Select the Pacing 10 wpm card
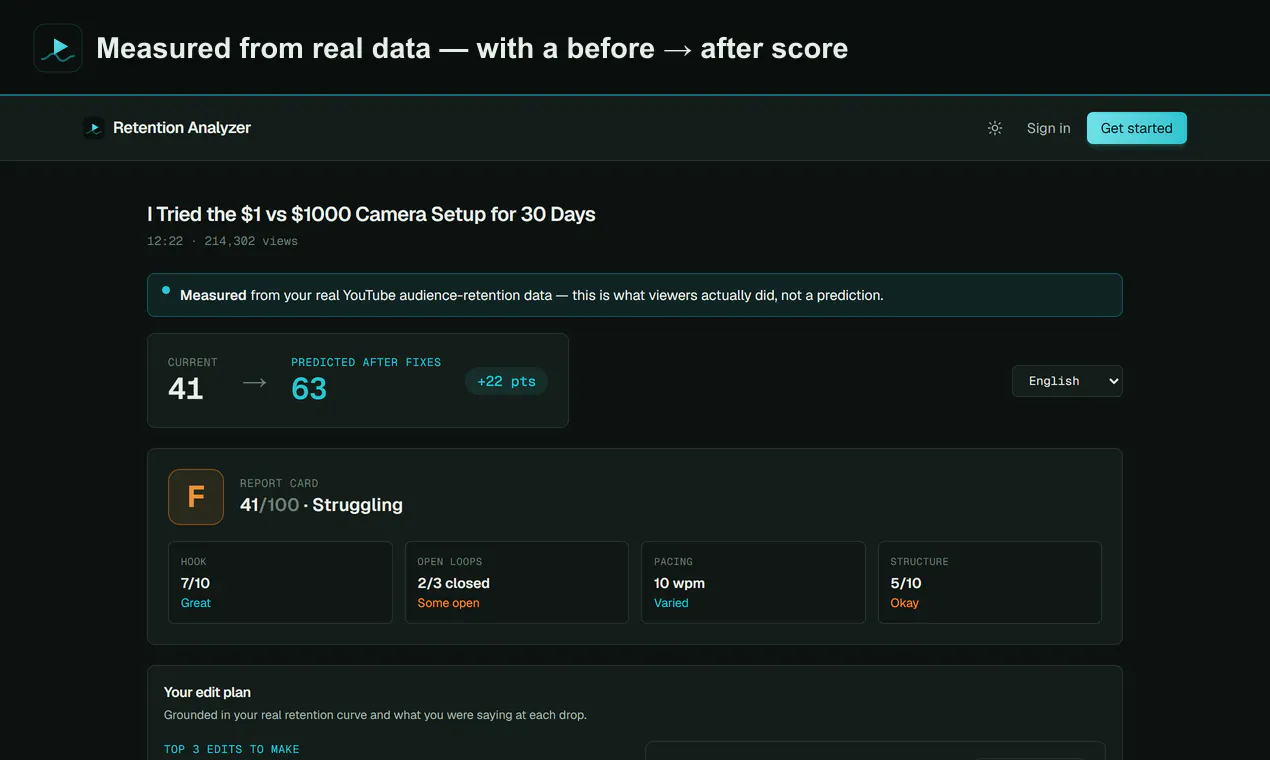Screen dimensions: 1270x760 (753, 583)
